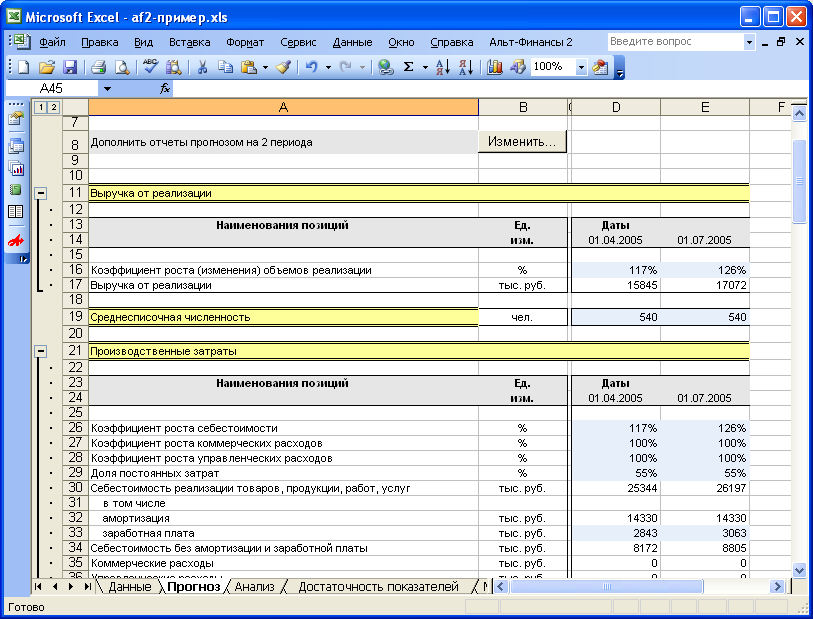Viewport: 813px width, 619px height.
Task: Collapse the Производственные затраты group
Action: coord(40,352)
